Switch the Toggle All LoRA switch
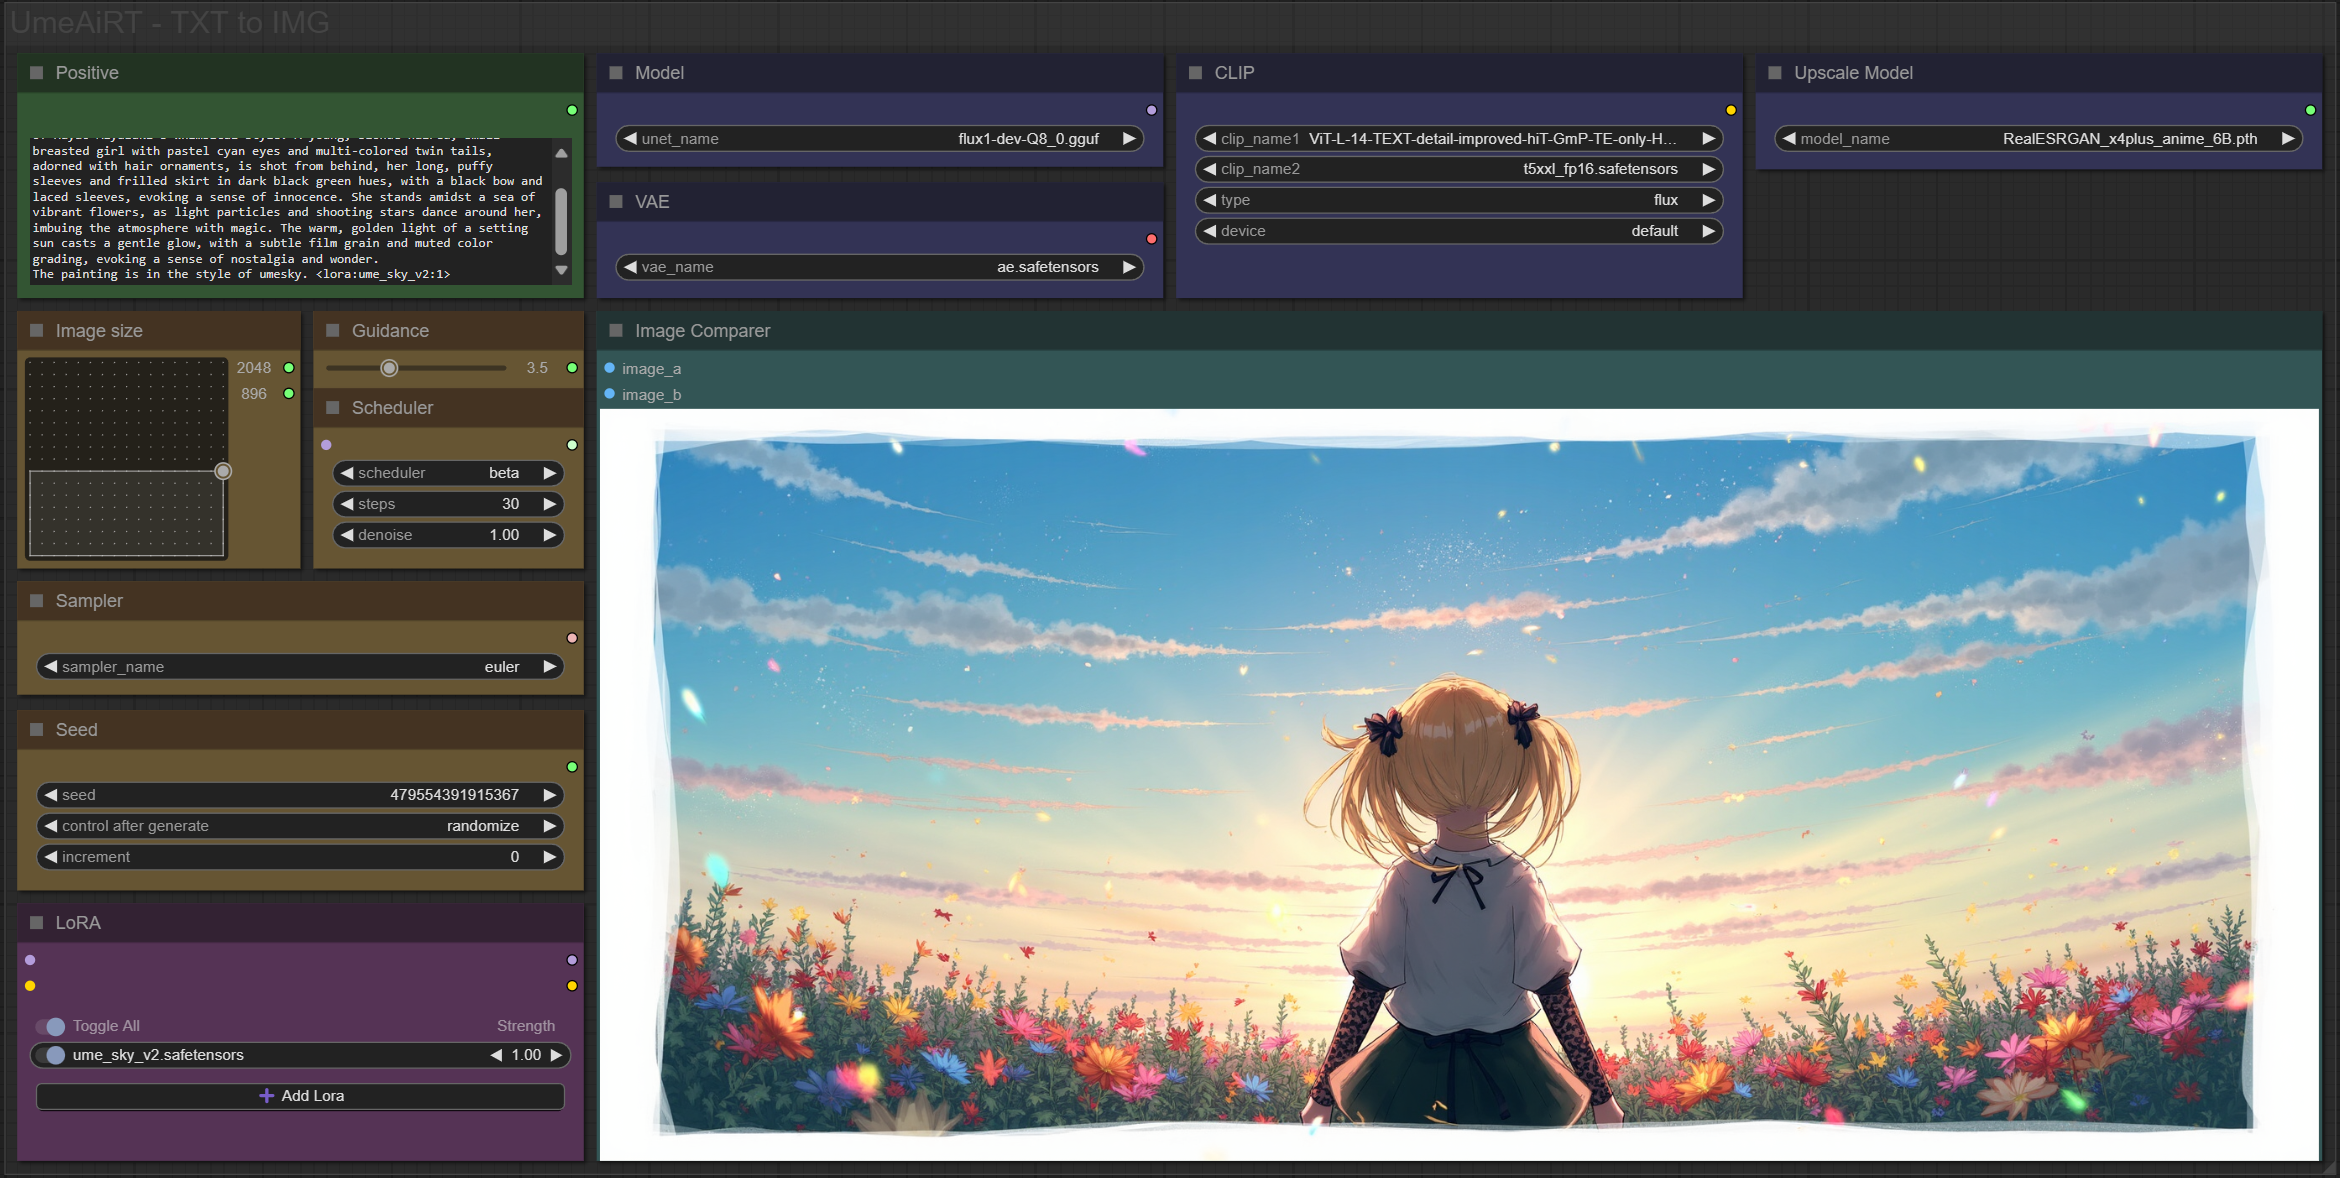The image size is (2340, 1178). [x=51, y=1026]
